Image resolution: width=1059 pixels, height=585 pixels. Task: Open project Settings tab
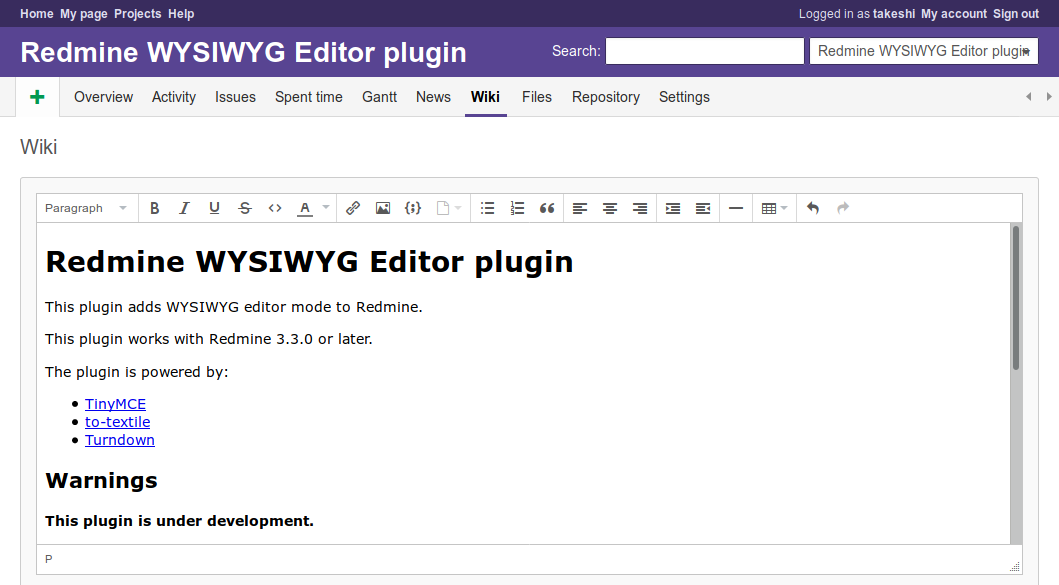[x=684, y=97]
